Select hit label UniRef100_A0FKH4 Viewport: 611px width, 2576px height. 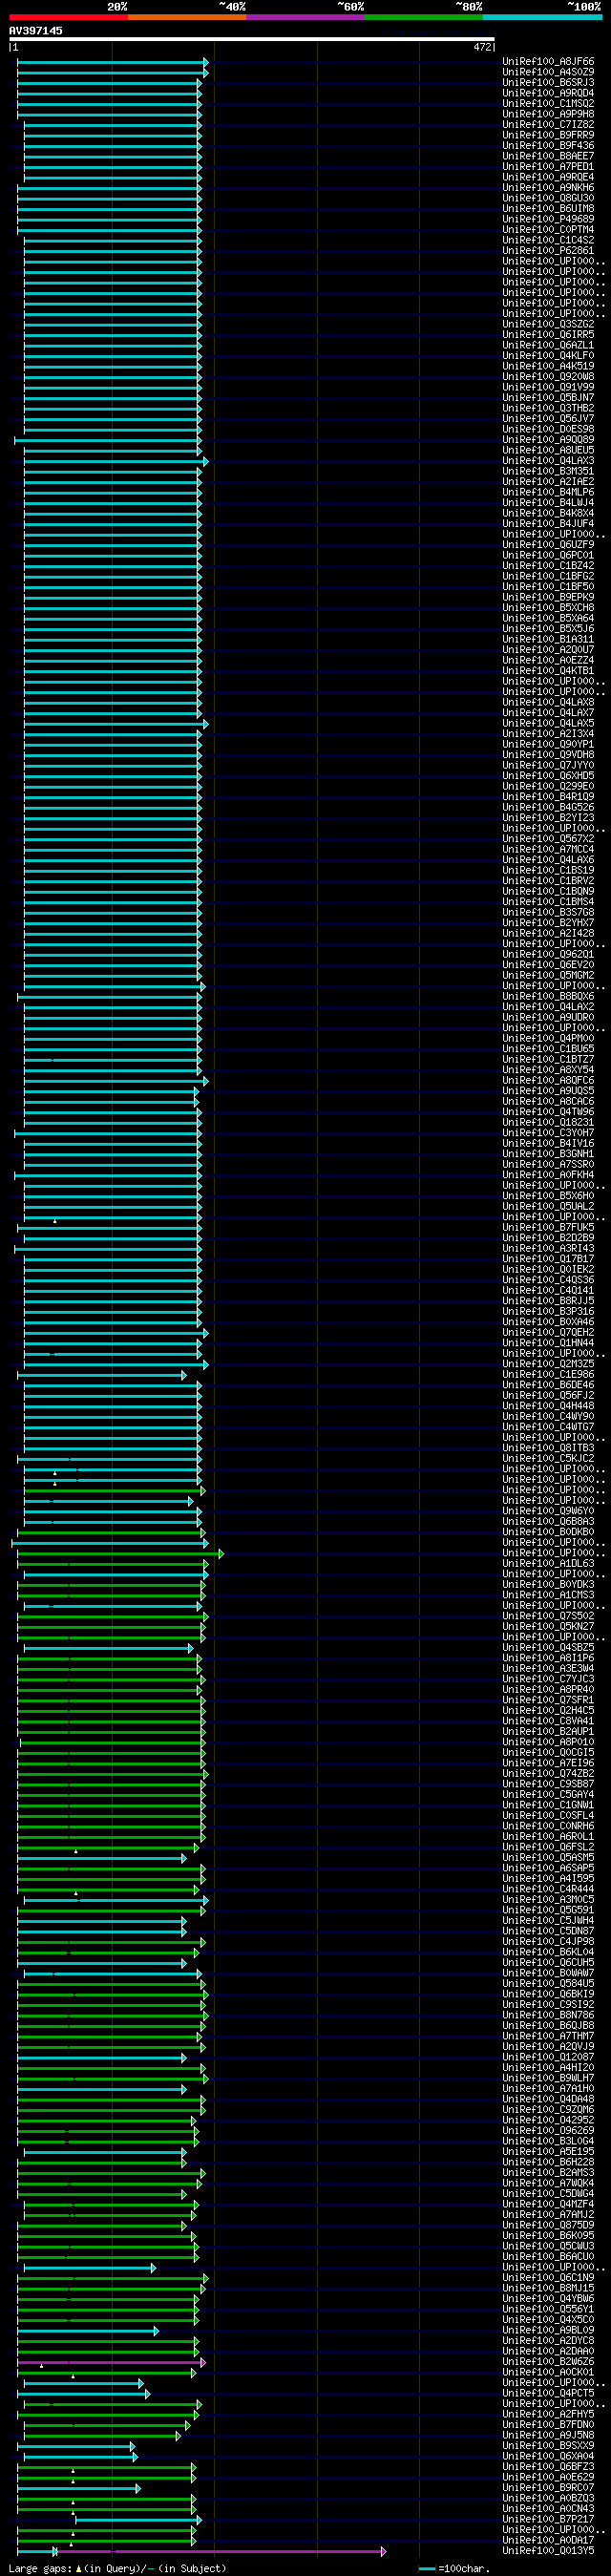pyautogui.click(x=548, y=1175)
